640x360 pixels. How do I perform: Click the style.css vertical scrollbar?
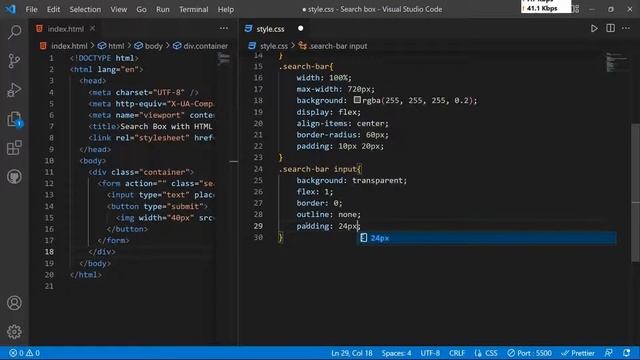pyautogui.click(x=635, y=192)
